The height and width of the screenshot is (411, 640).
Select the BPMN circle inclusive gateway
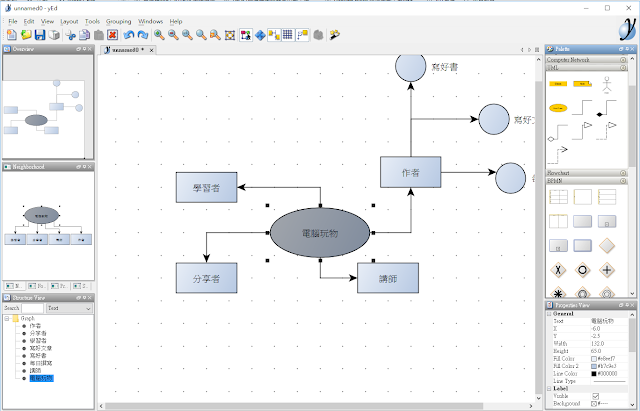(x=582, y=270)
